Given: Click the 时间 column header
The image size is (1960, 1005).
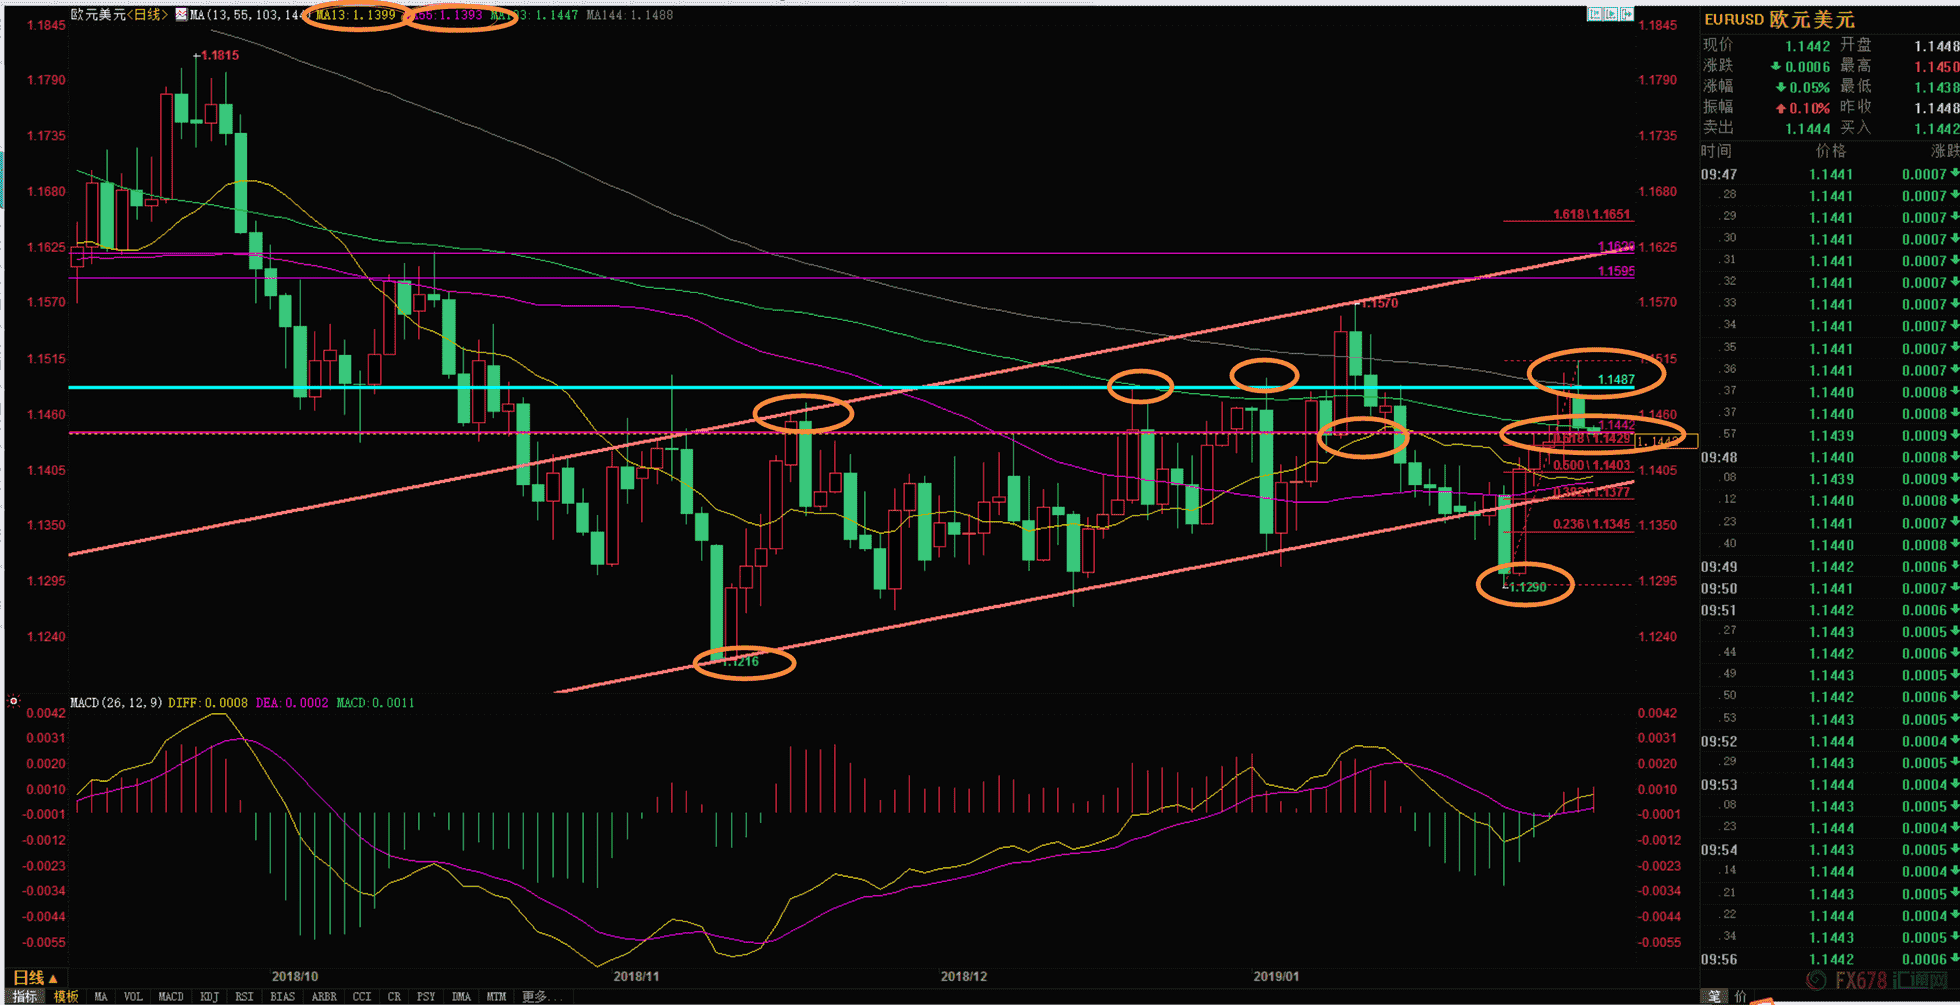Looking at the screenshot, I should 1716,151.
